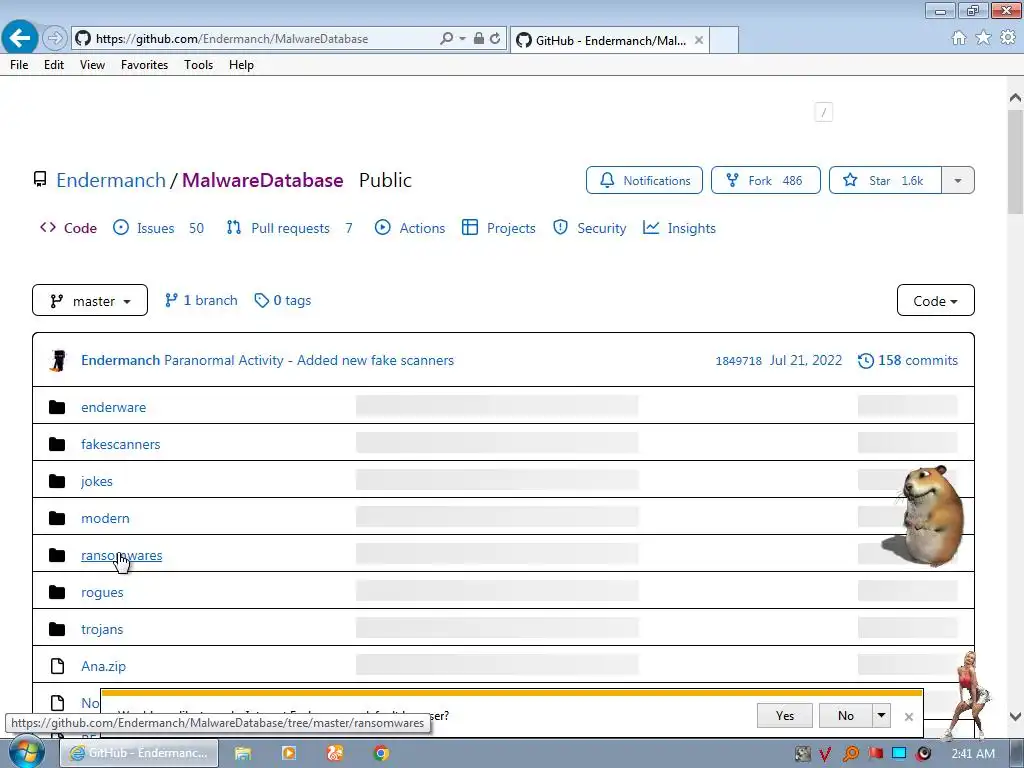Open the Favorites menu

[144, 65]
